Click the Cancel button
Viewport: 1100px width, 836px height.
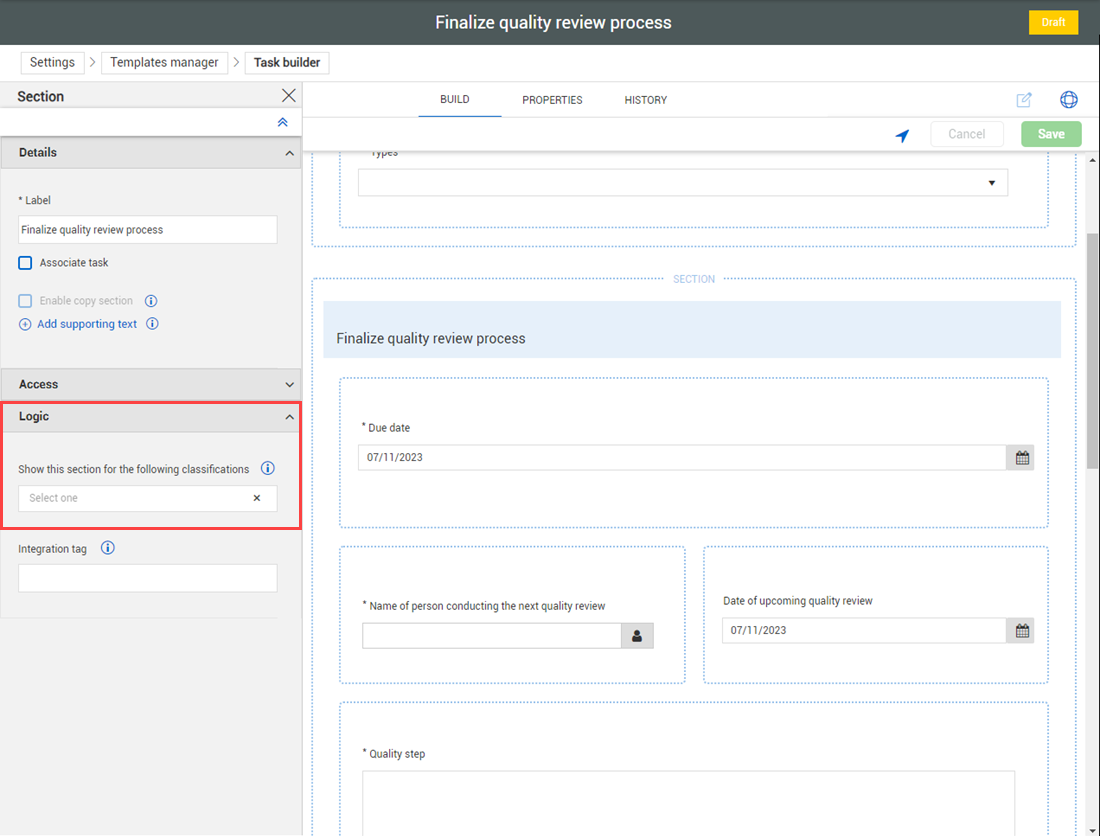click(x=967, y=134)
